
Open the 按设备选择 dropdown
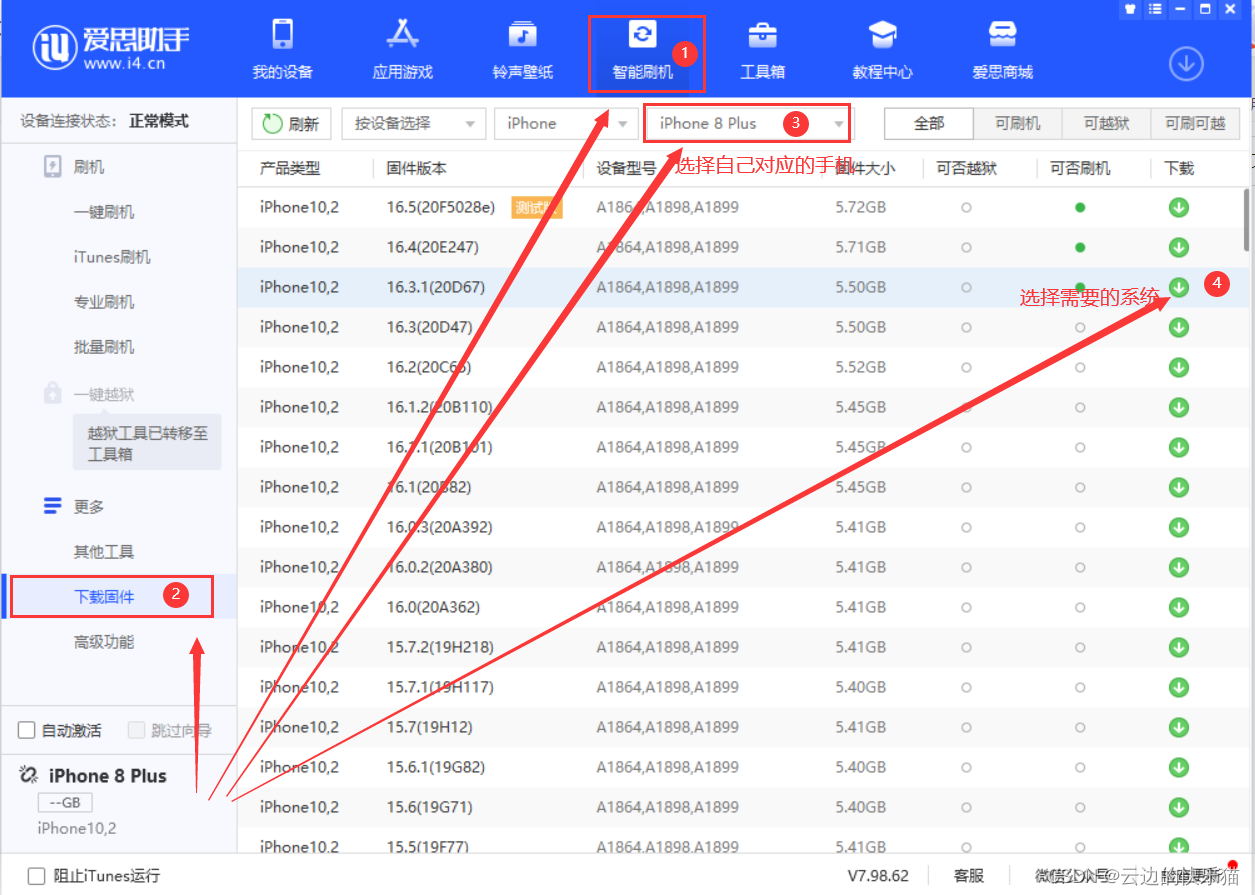[x=414, y=123]
